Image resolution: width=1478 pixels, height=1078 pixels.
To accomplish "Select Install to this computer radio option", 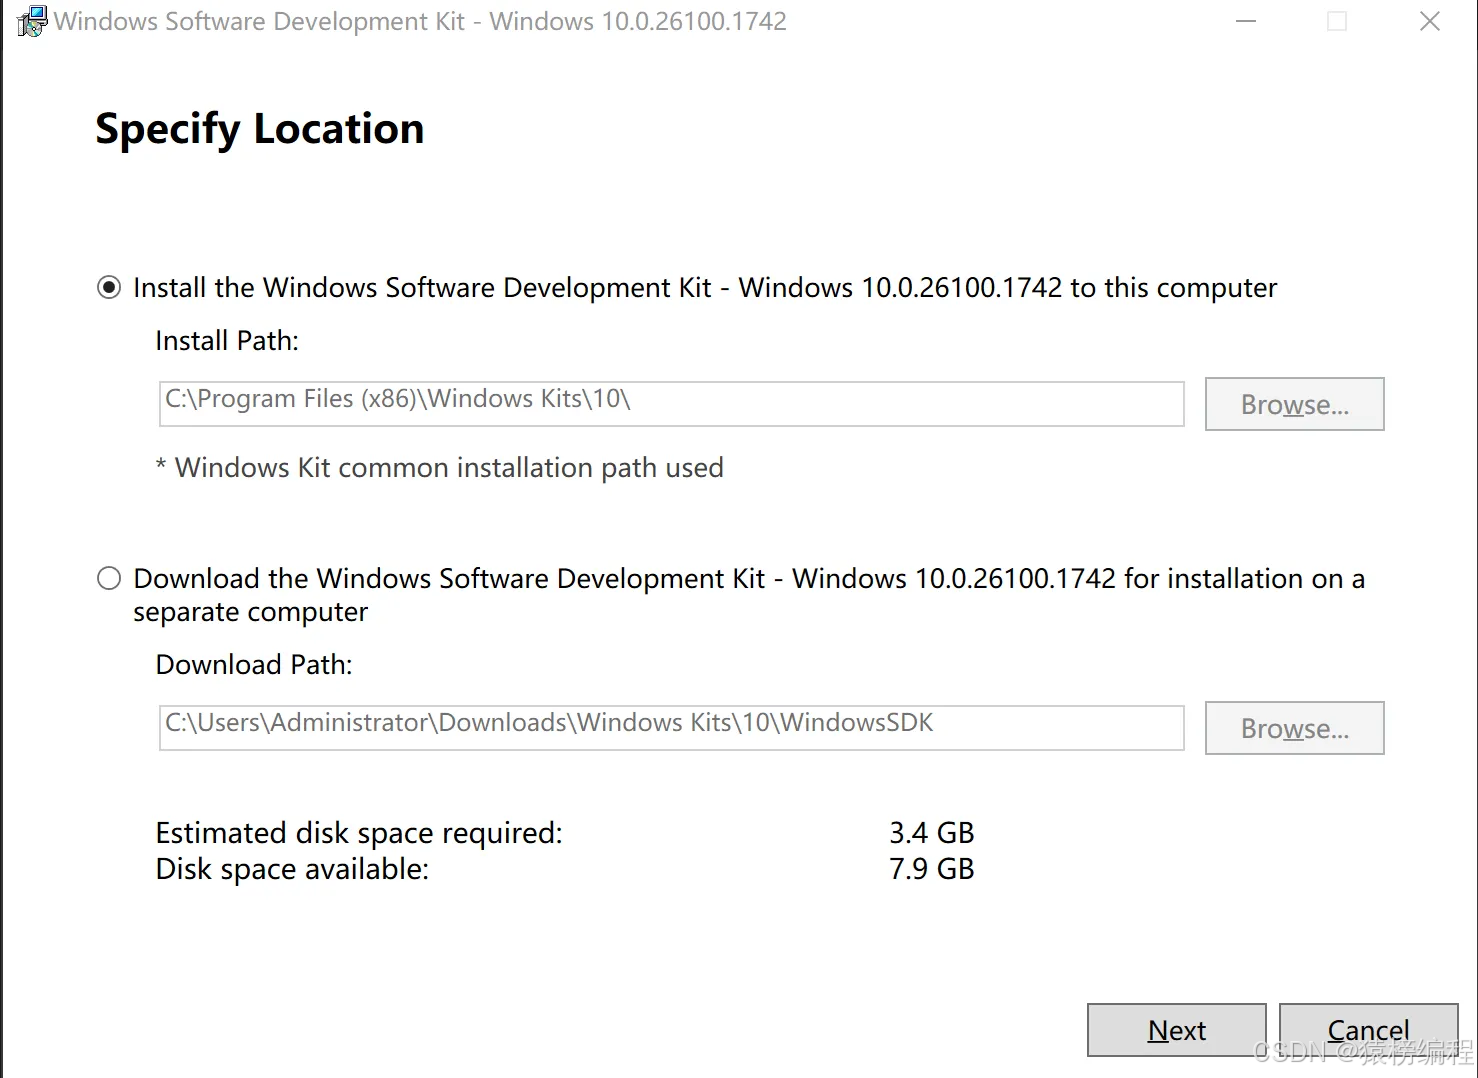I will pos(109,288).
